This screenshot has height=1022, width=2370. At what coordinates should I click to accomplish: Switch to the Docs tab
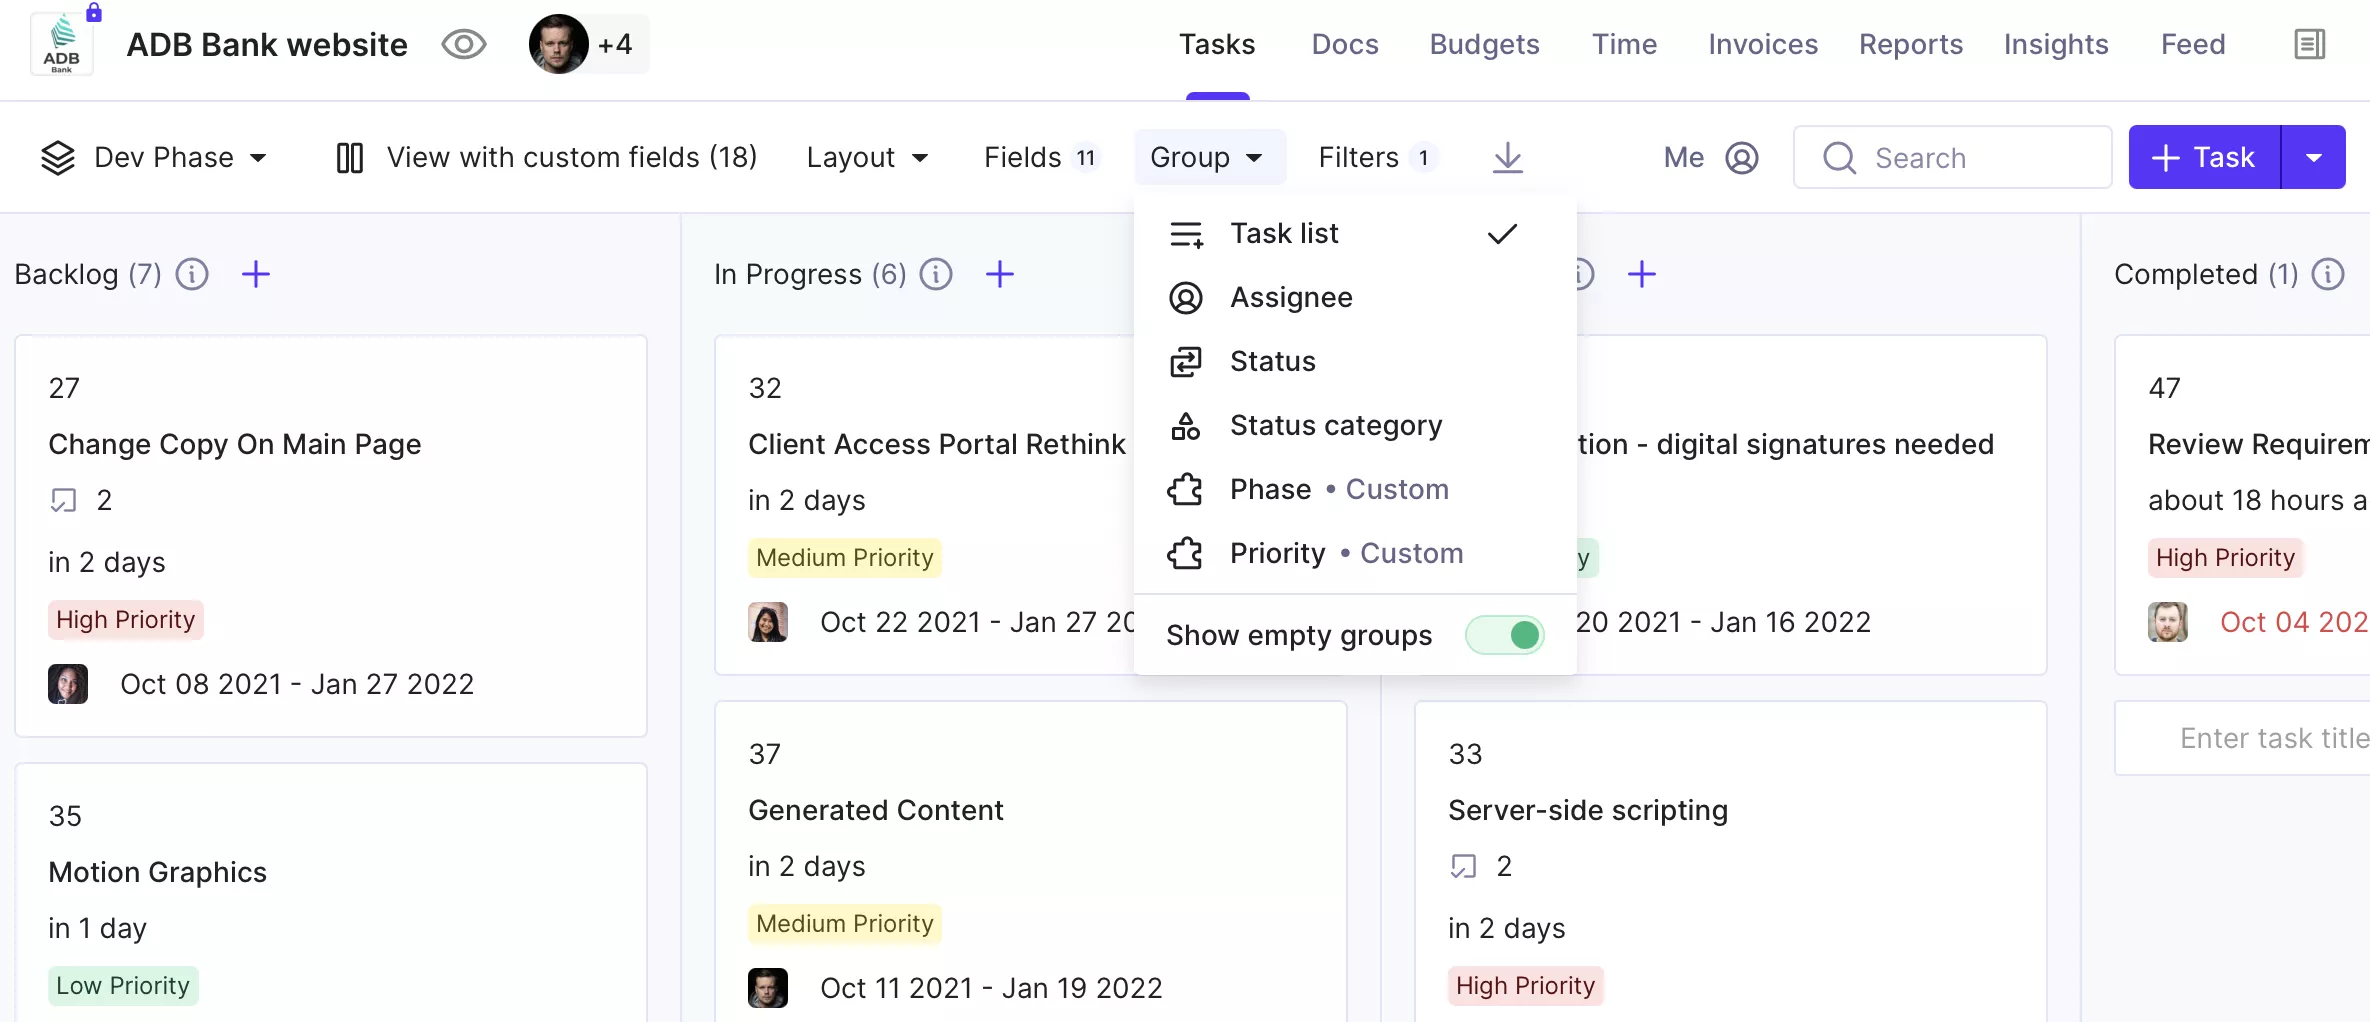point(1345,44)
